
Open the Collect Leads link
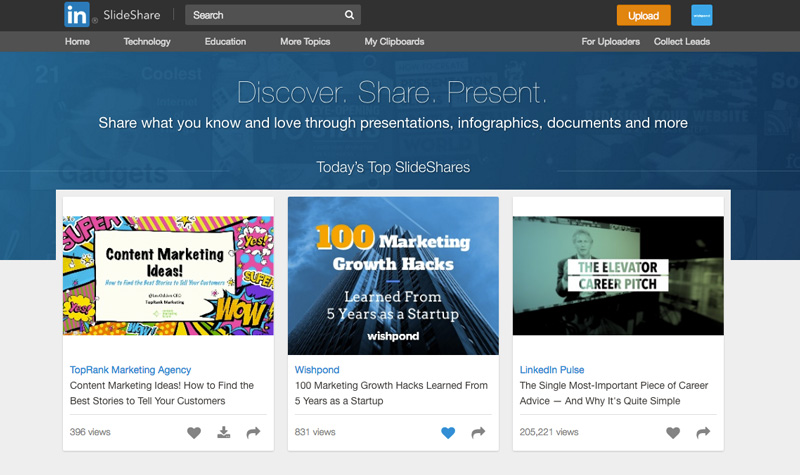tap(682, 41)
